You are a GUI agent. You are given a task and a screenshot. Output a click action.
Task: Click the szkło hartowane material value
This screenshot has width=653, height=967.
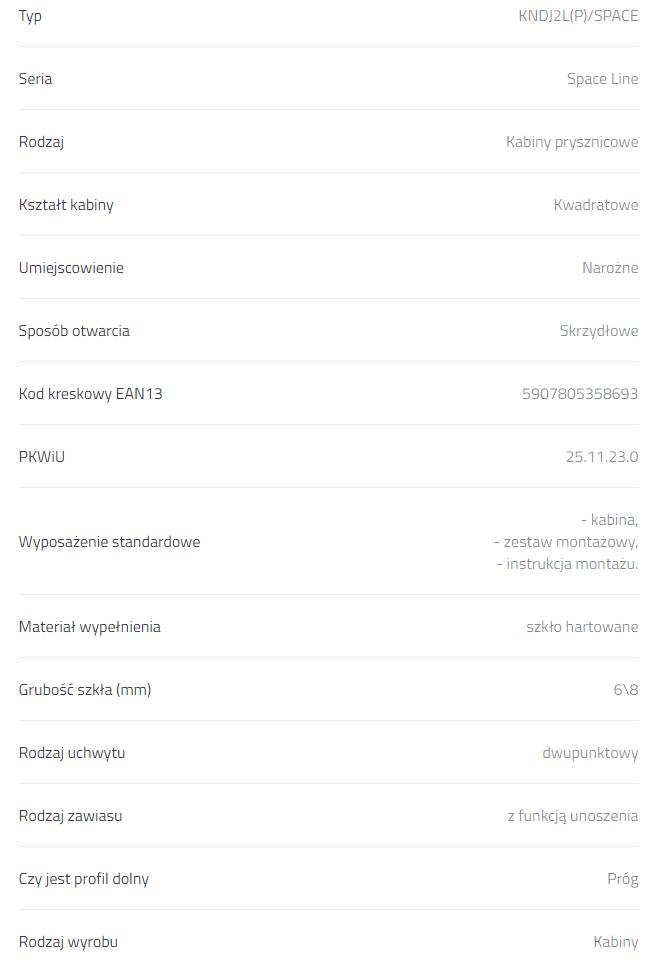(x=582, y=627)
